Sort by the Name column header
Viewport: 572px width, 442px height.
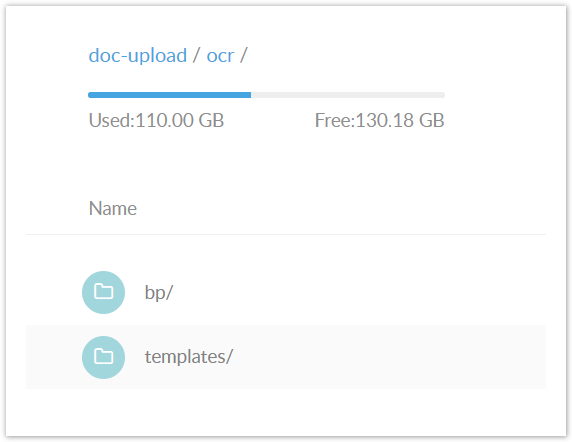[x=113, y=209]
